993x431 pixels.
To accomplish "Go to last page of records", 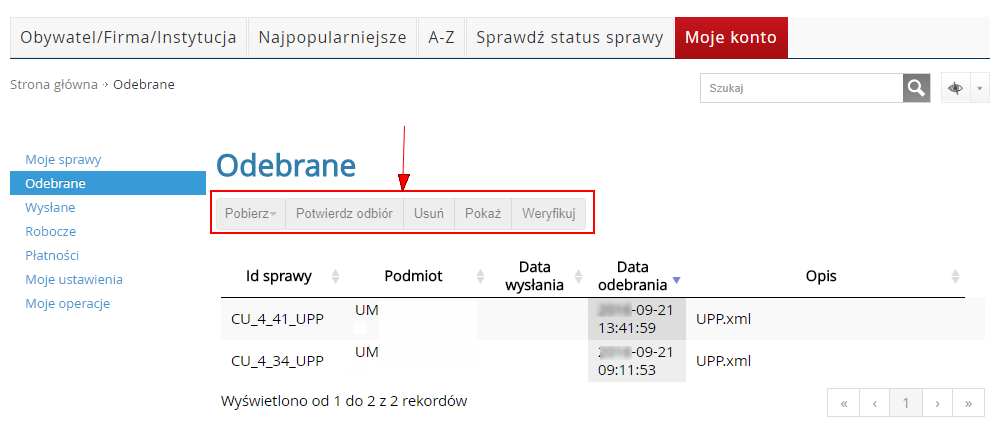I will 968,403.
